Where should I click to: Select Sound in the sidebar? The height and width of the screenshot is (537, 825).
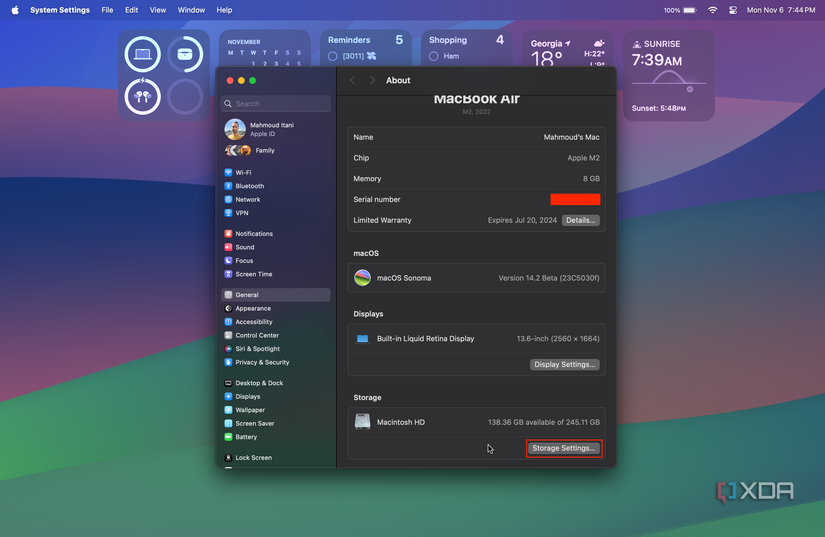(x=276, y=247)
